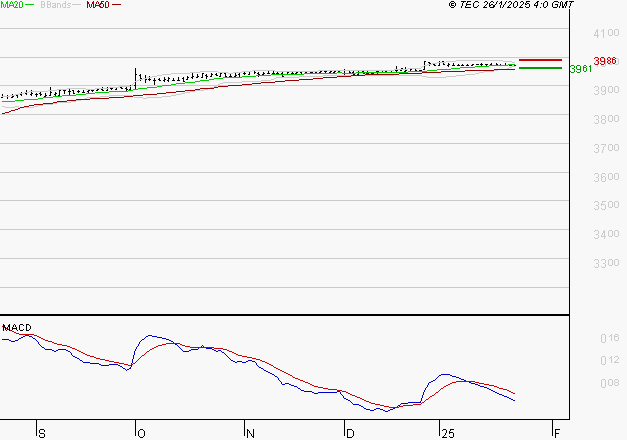Select the S month marker on time axis
This screenshot has height=440, width=627.
(x=41, y=433)
